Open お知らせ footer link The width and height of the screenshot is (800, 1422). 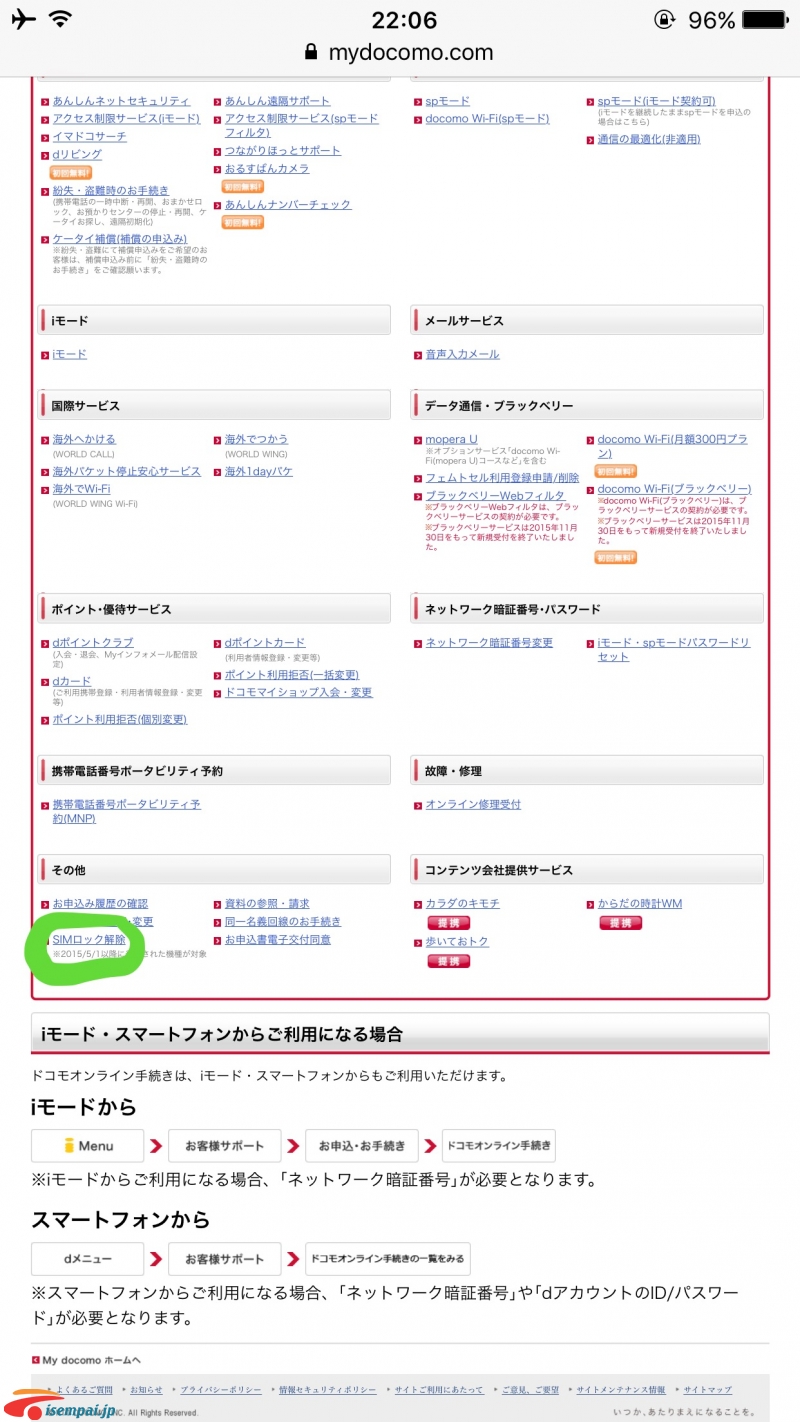pos(146,1390)
